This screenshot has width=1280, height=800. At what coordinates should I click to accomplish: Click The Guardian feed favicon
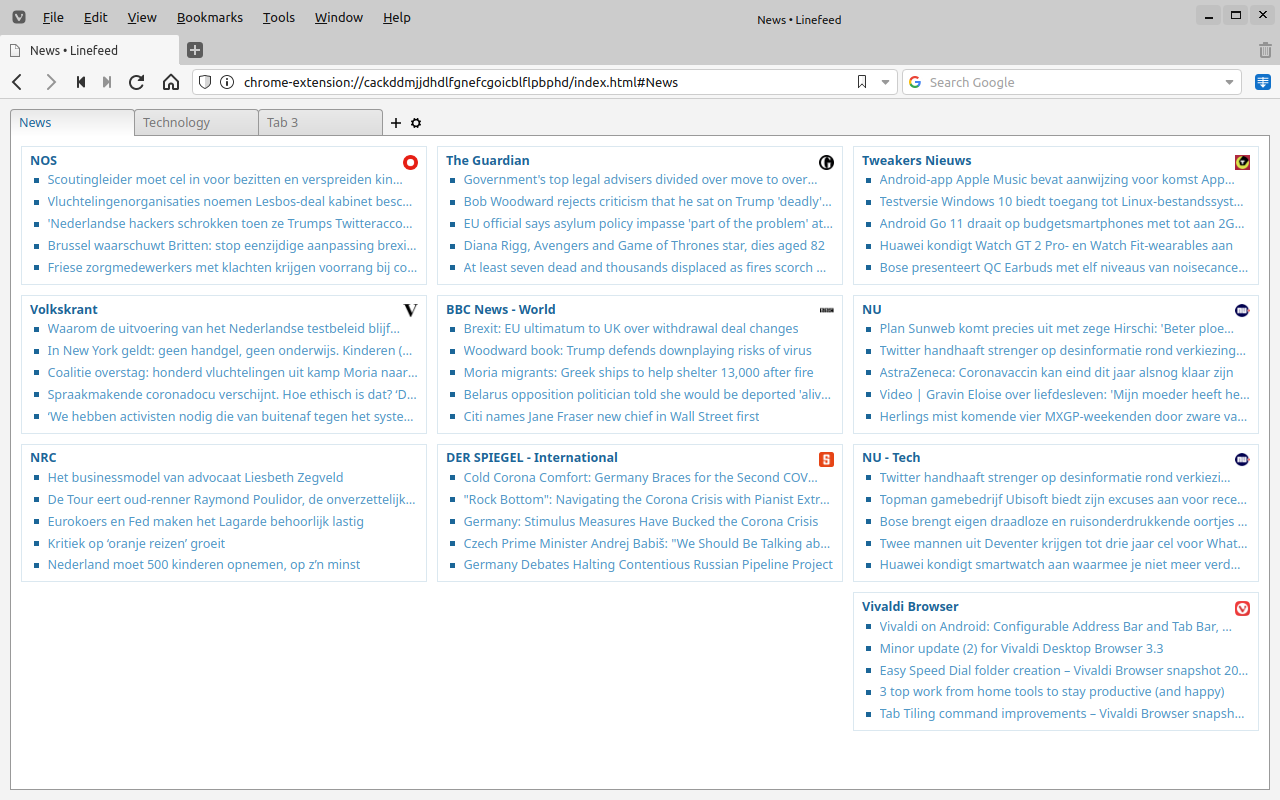[x=826, y=162]
